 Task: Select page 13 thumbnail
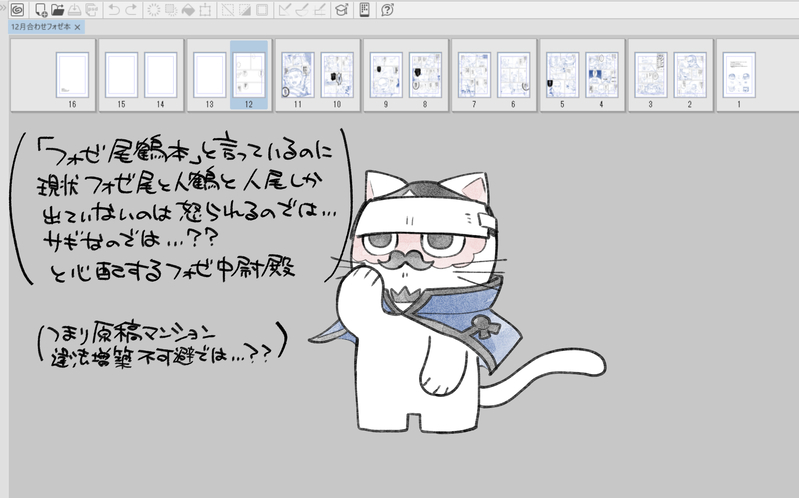pos(209,75)
